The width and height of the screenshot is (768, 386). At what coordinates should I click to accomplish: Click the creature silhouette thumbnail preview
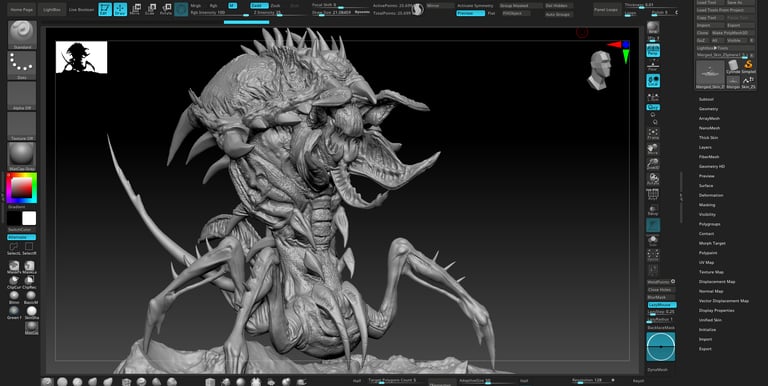coord(81,57)
